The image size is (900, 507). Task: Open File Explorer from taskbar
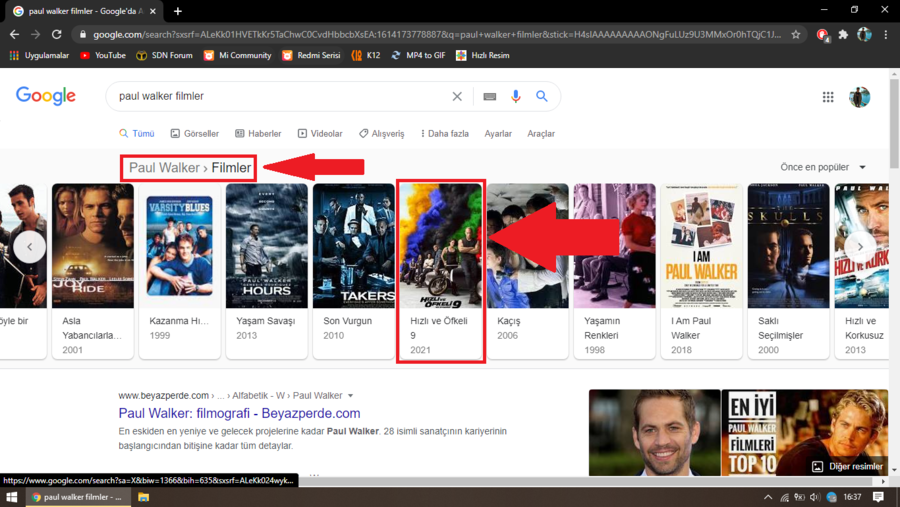(x=143, y=497)
